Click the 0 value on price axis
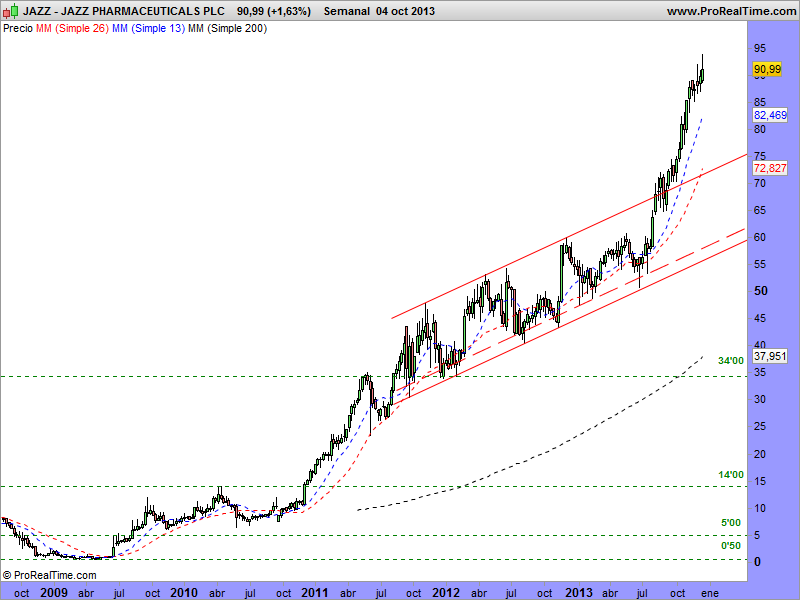This screenshot has width=800, height=600. (757, 562)
